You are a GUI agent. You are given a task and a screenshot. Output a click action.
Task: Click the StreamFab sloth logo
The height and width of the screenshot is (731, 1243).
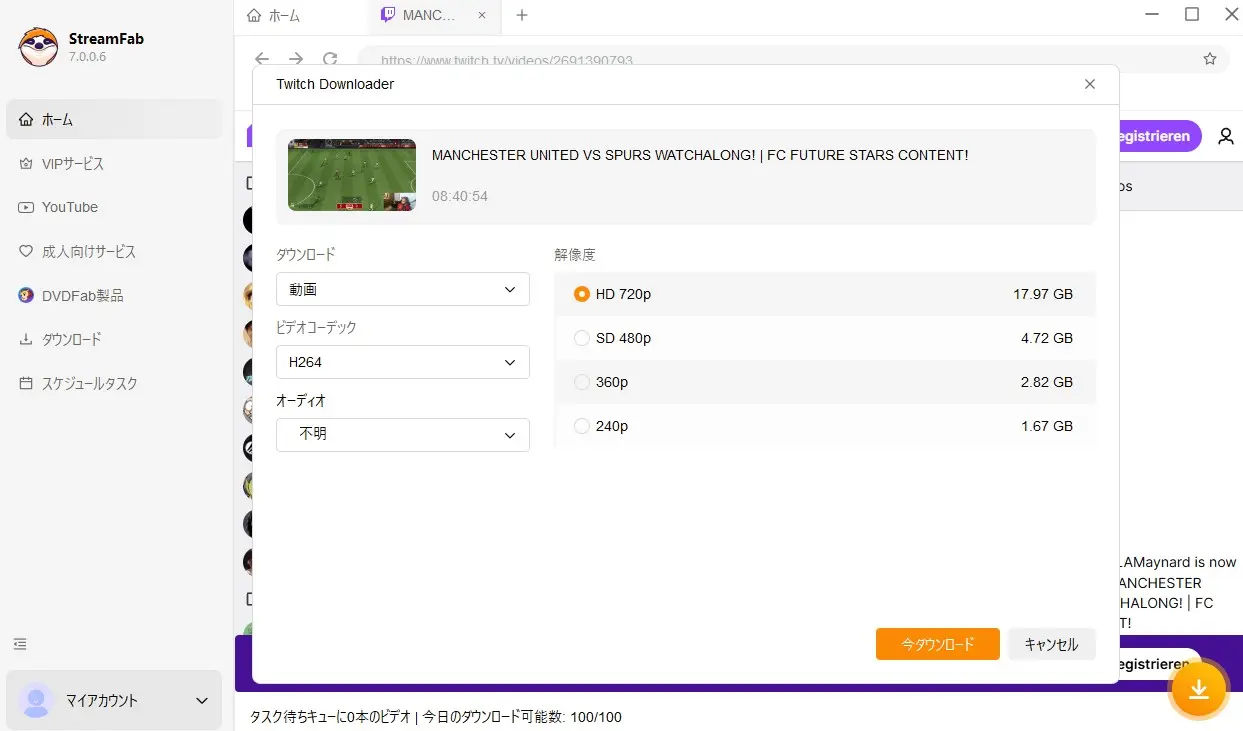pyautogui.click(x=38, y=47)
